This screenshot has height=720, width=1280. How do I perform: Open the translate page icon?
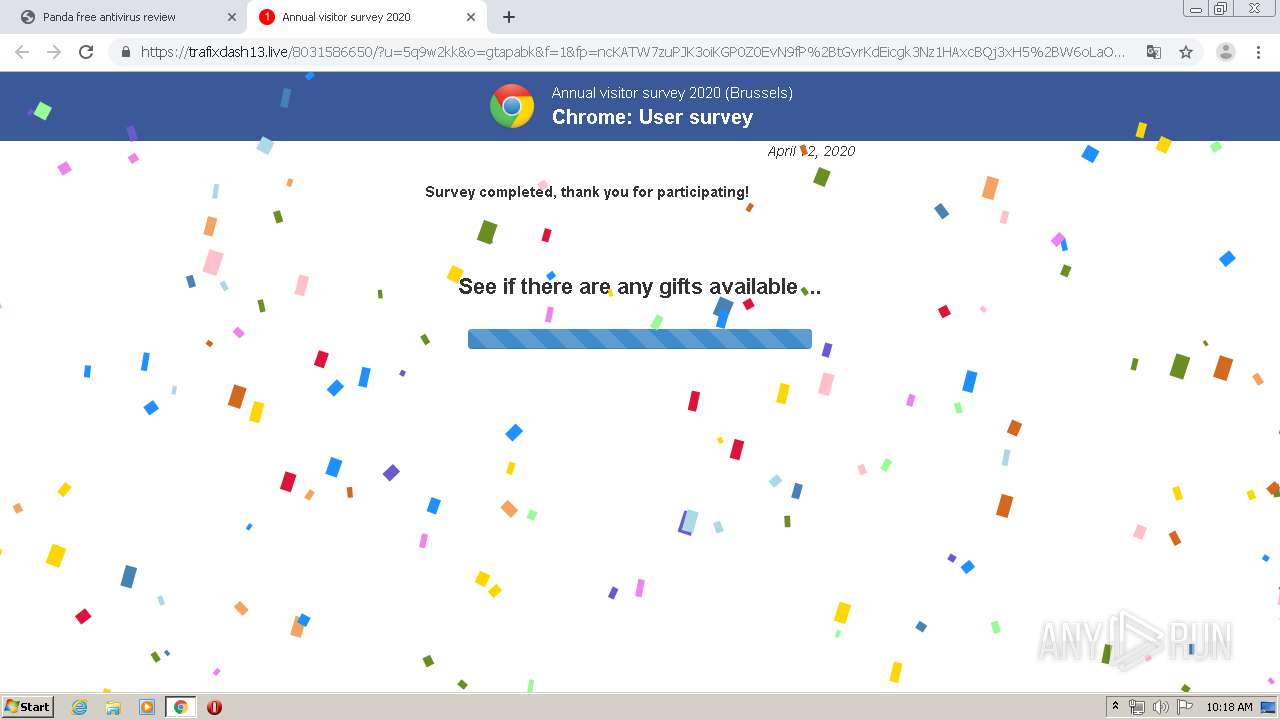(x=1153, y=52)
